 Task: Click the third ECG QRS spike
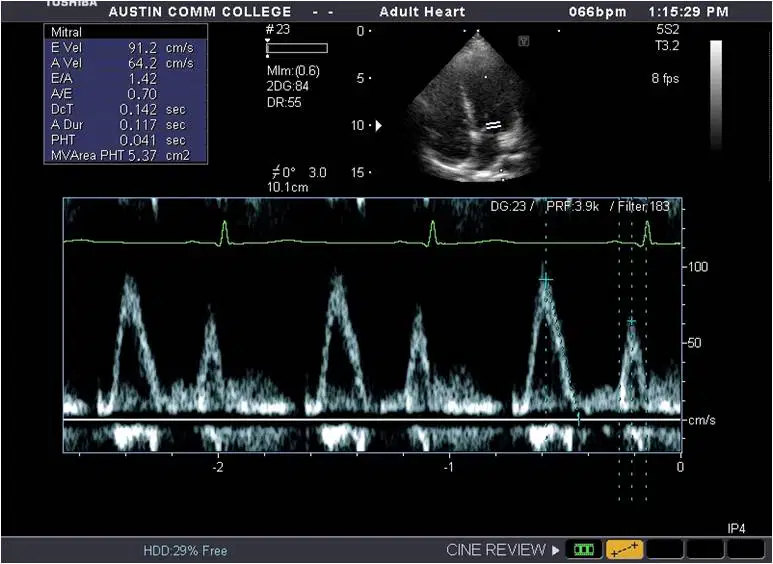pyautogui.click(x=647, y=232)
